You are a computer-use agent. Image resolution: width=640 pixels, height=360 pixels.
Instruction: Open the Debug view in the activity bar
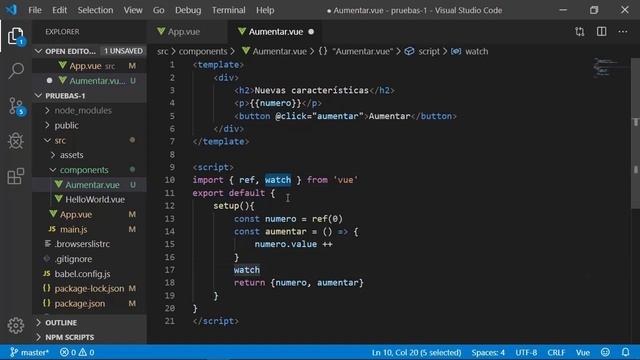(16, 141)
